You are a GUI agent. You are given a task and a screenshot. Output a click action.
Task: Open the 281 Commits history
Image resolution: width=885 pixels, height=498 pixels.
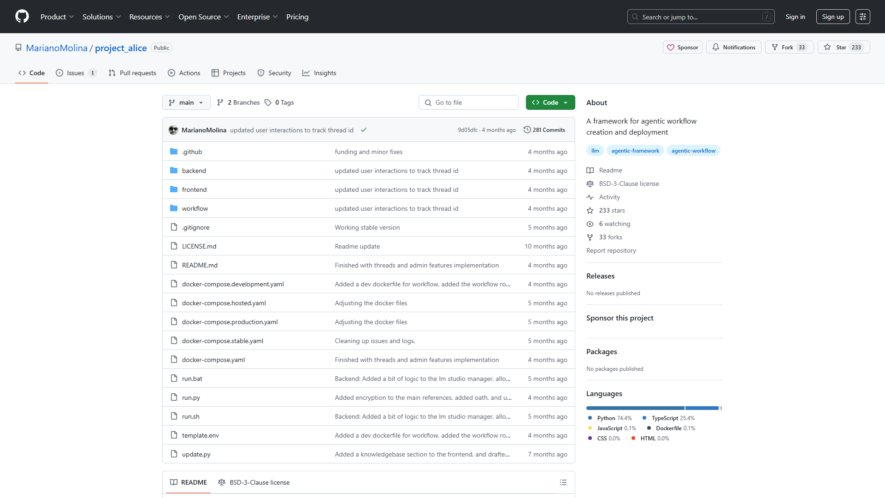[x=544, y=130]
